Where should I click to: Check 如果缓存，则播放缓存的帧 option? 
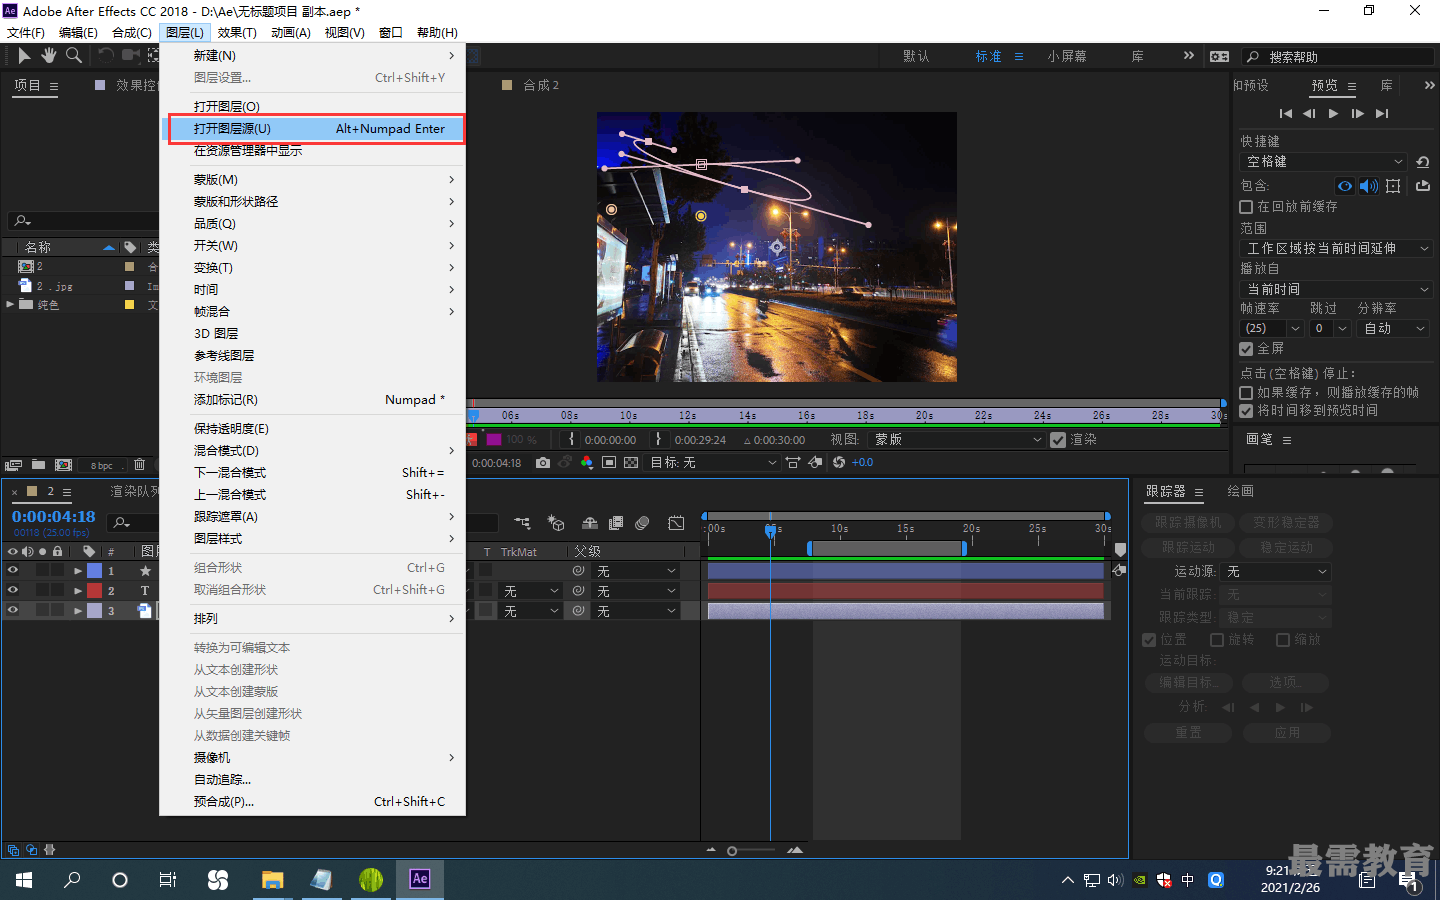coord(1246,393)
